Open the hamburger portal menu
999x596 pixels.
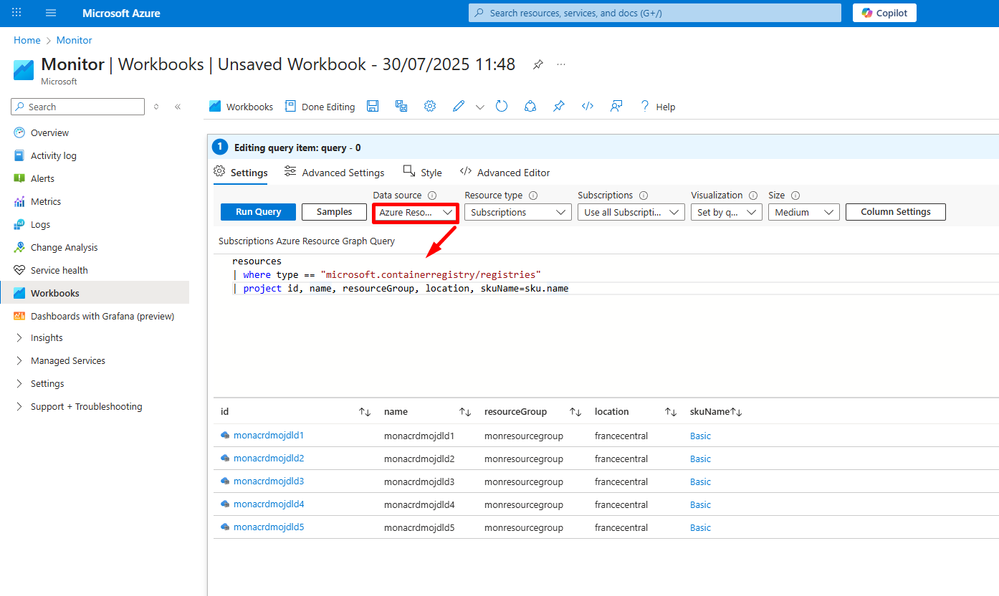click(x=51, y=13)
